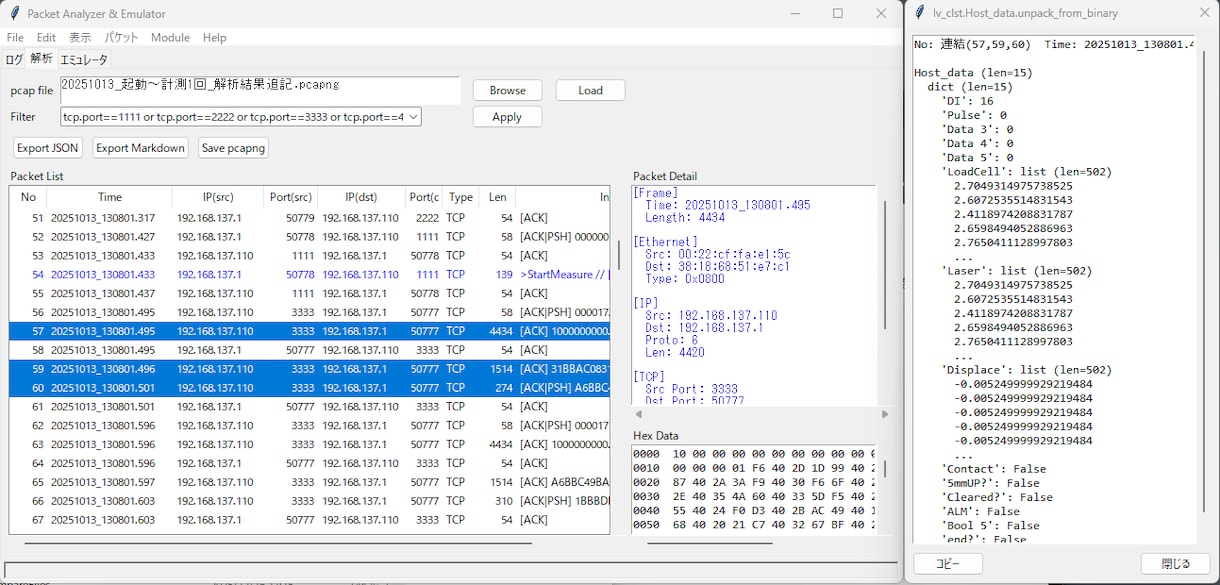Click the Port(src) column header
1220x585 pixels.
(x=291, y=197)
